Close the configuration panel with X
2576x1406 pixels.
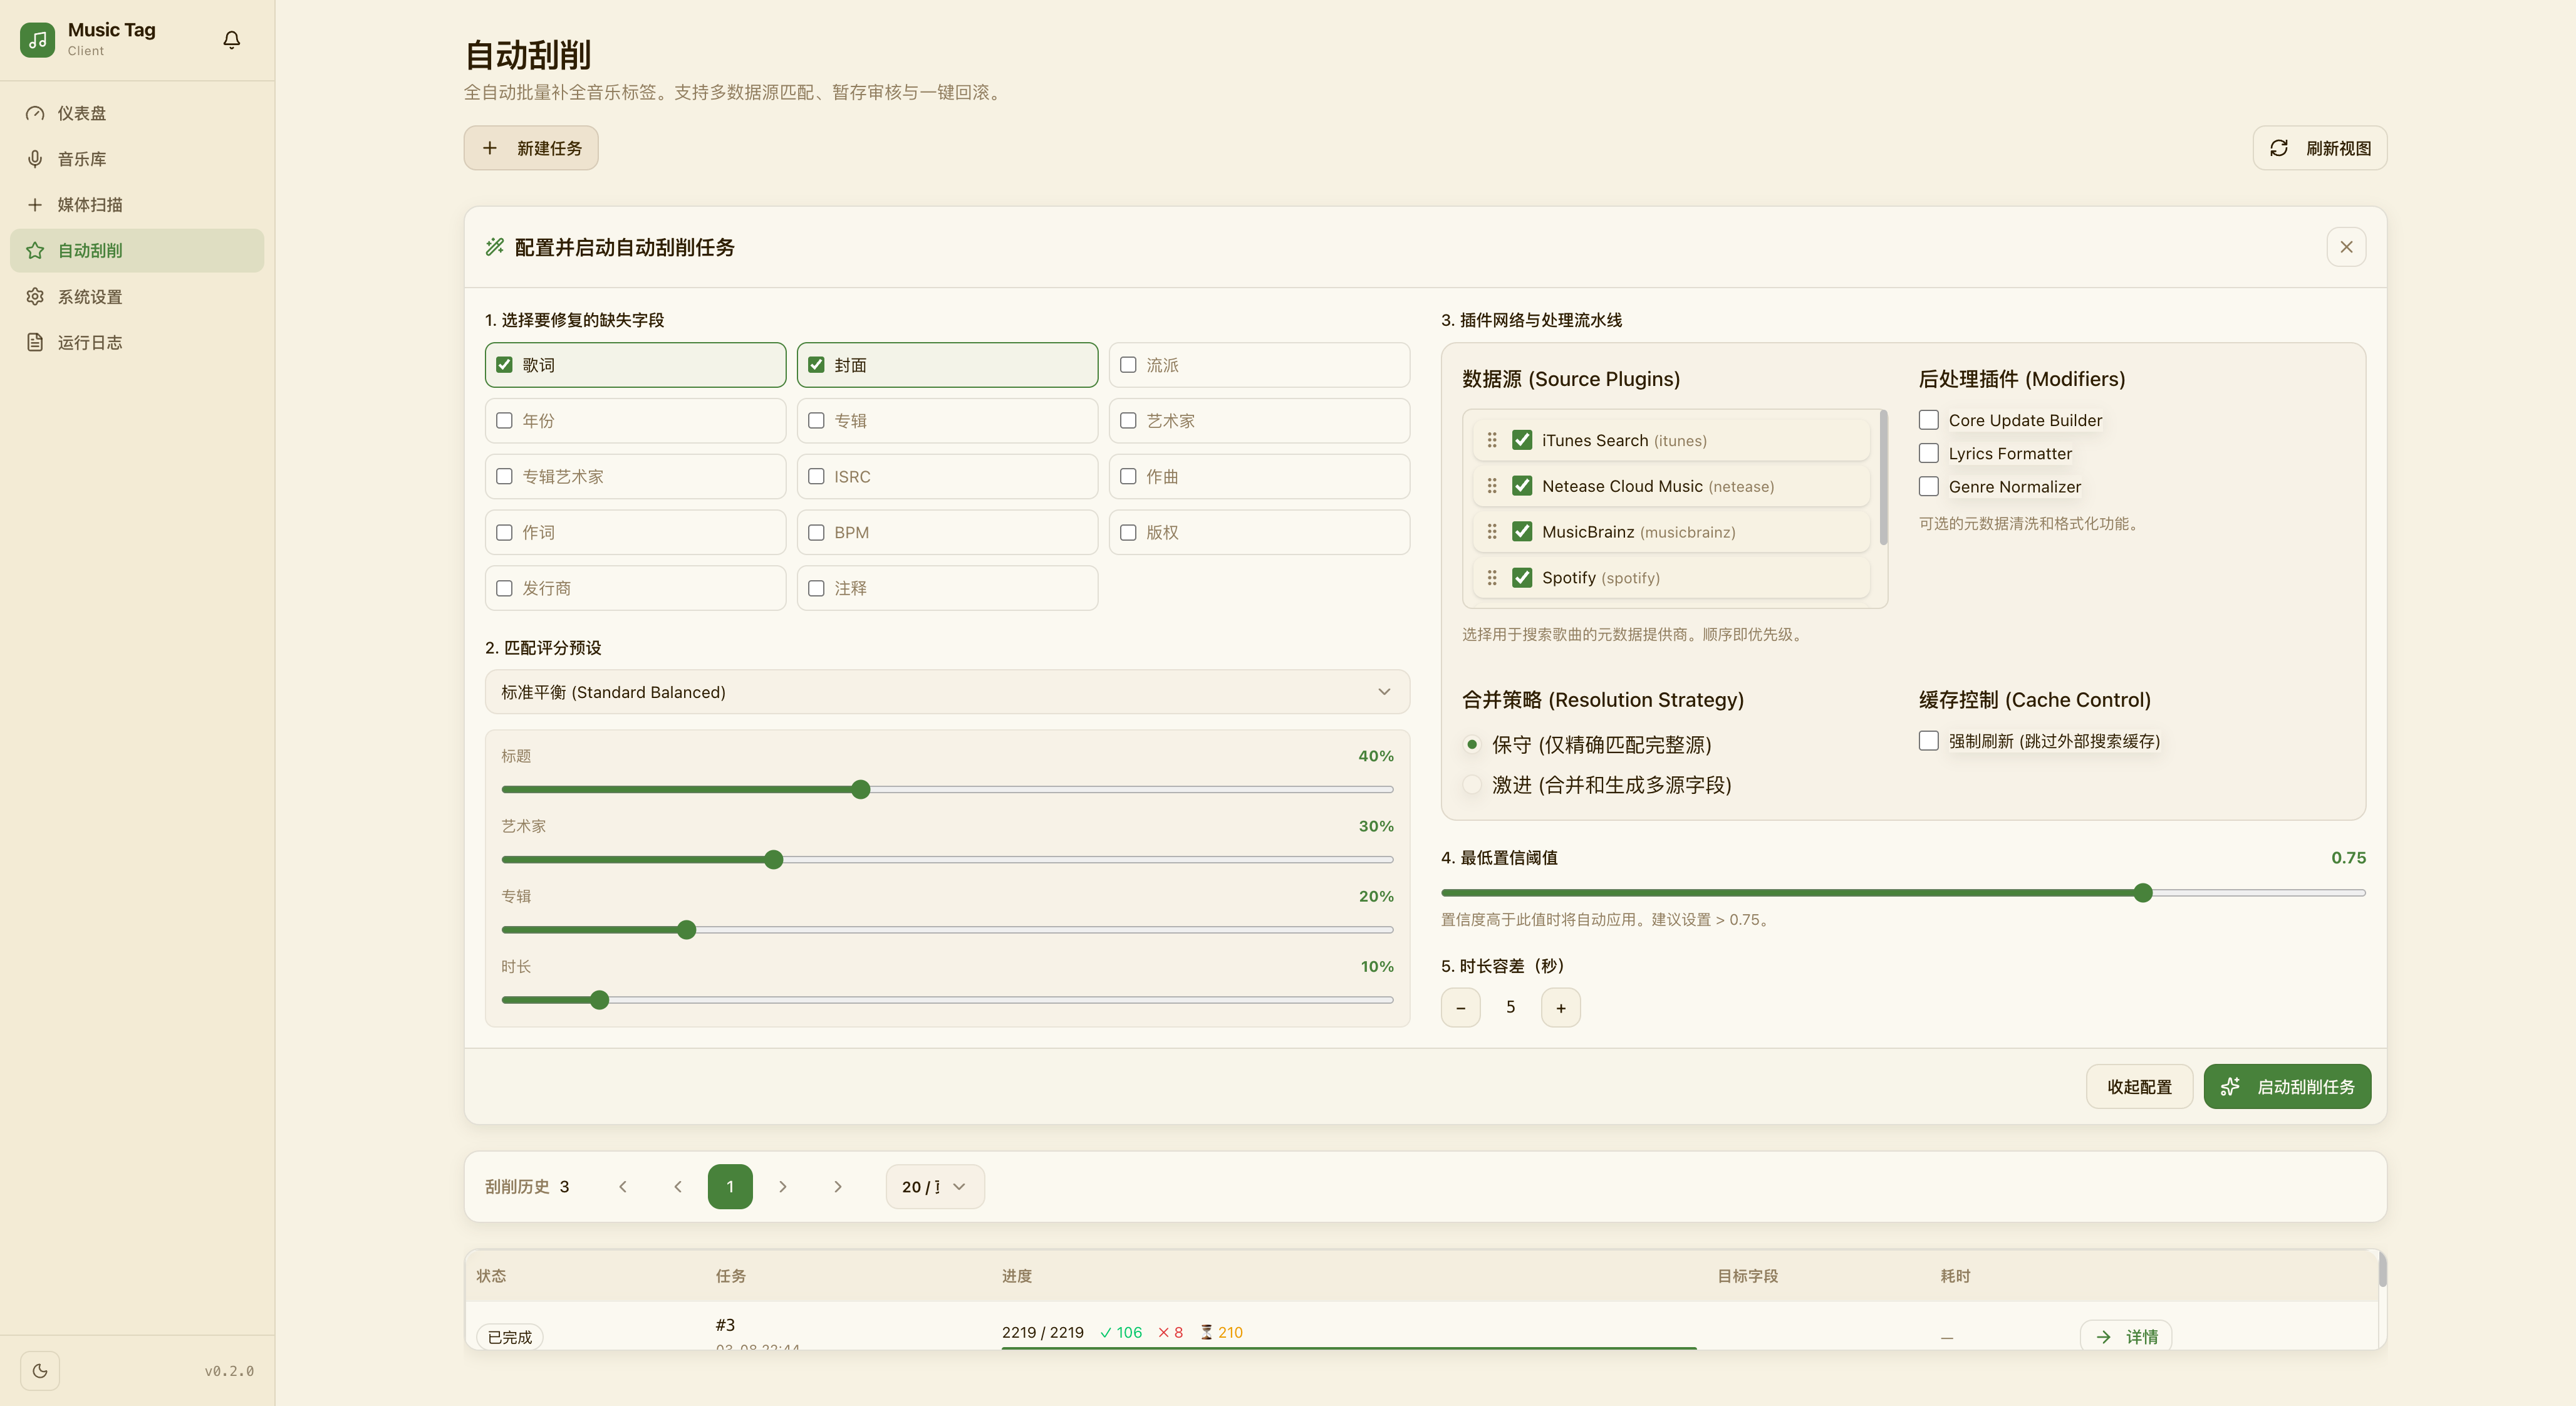coord(2345,247)
